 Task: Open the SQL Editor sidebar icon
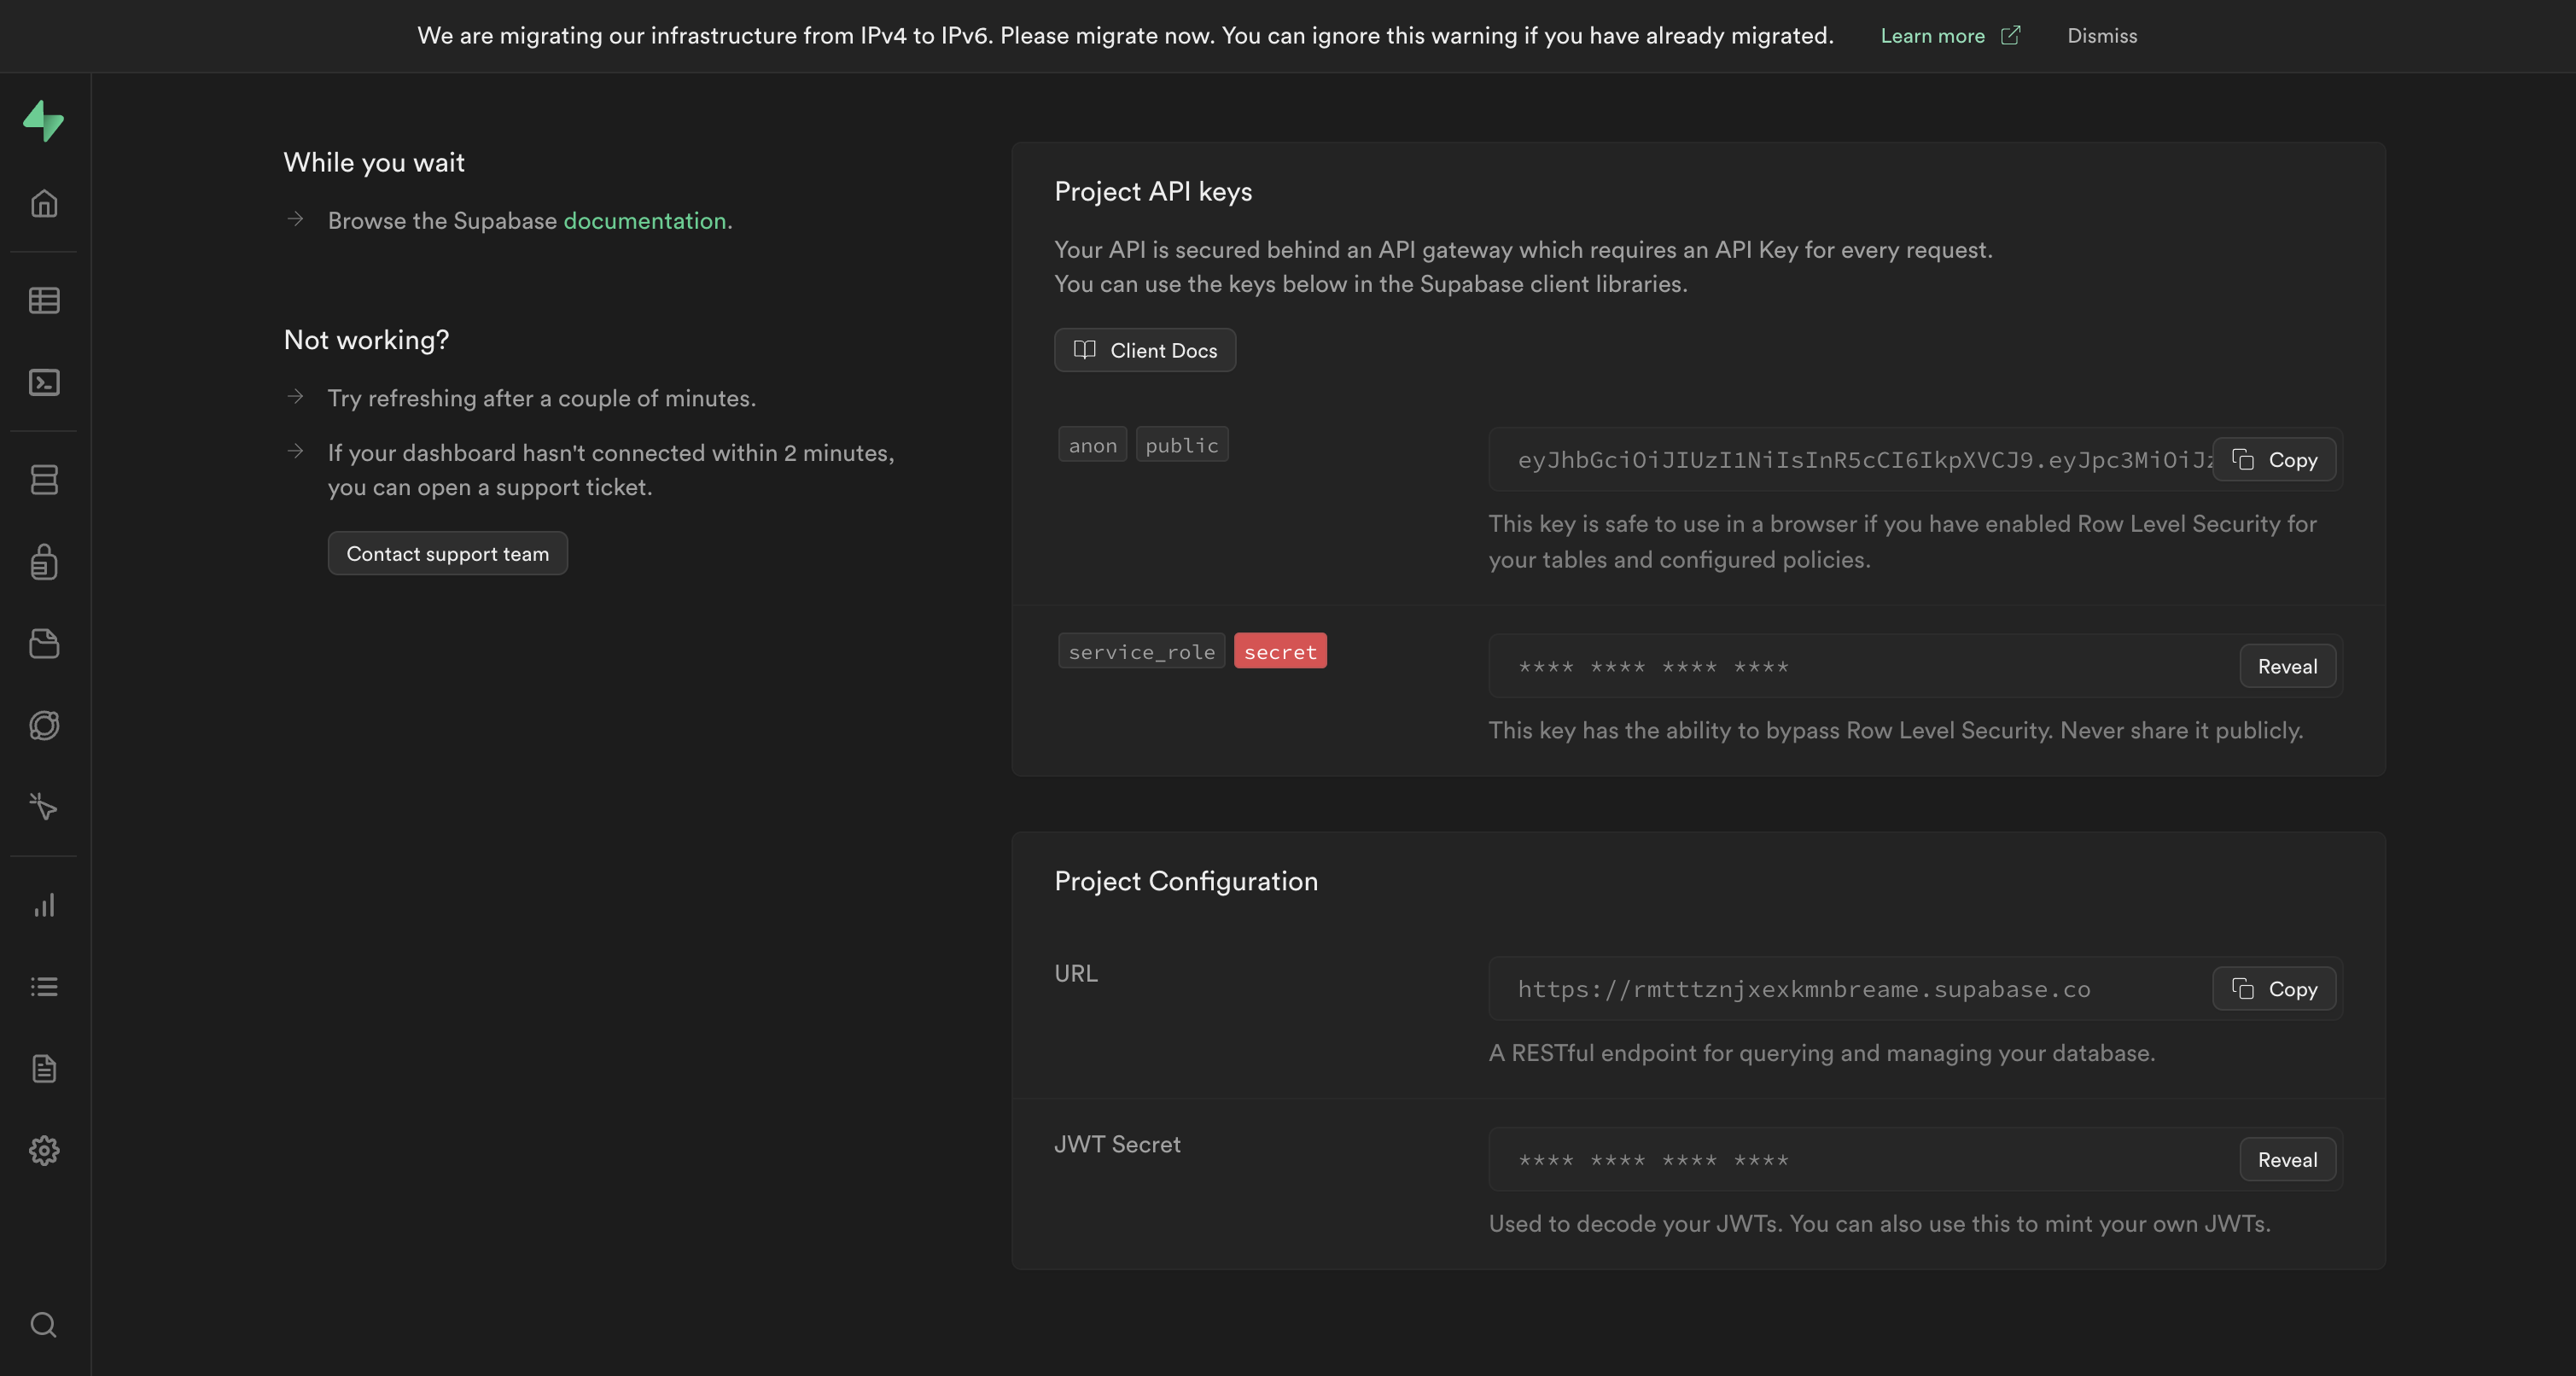[x=44, y=382]
